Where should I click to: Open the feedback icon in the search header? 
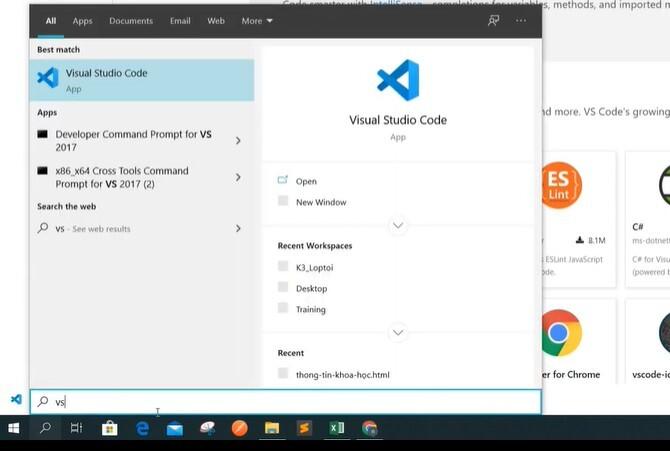(494, 21)
